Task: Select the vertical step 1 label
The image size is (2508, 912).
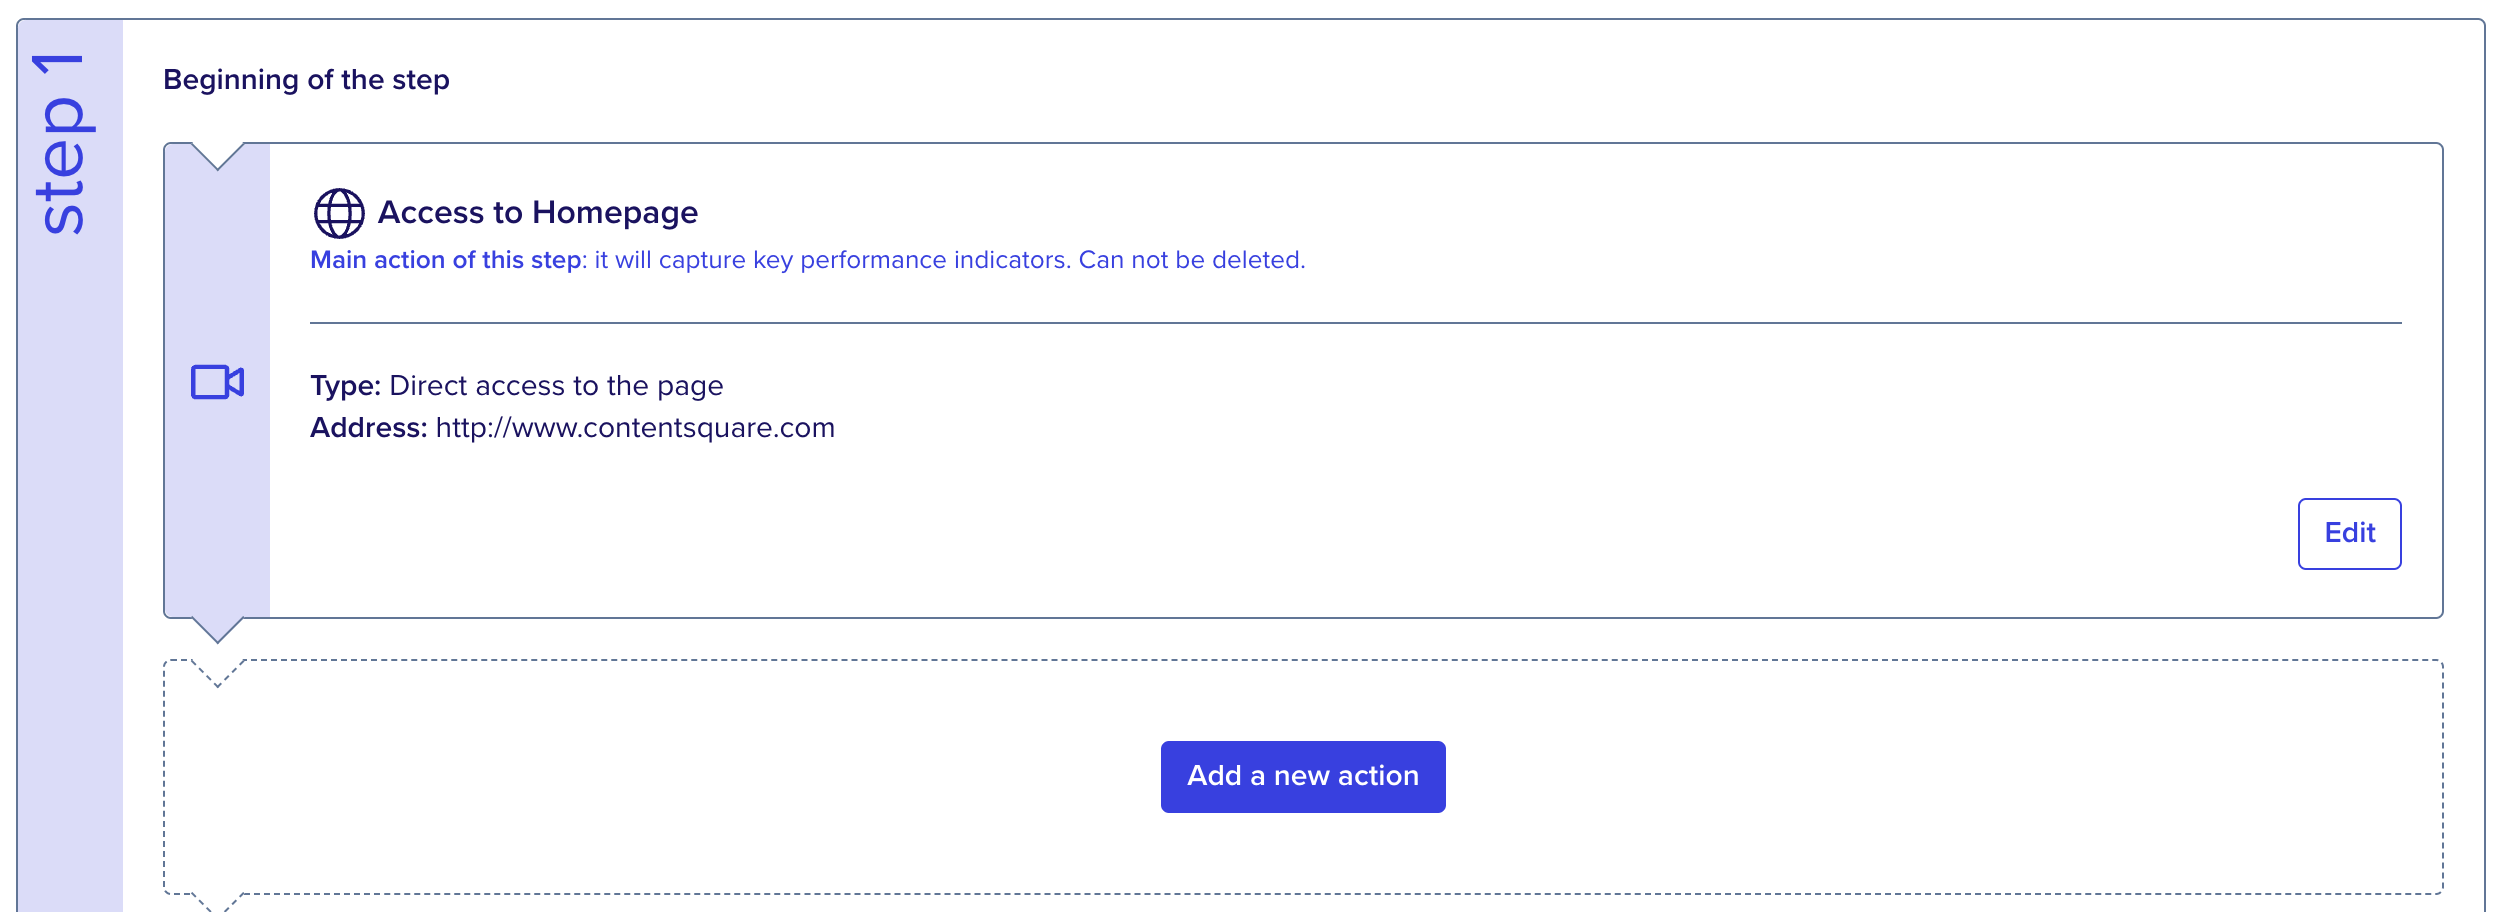Action: coord(63,145)
